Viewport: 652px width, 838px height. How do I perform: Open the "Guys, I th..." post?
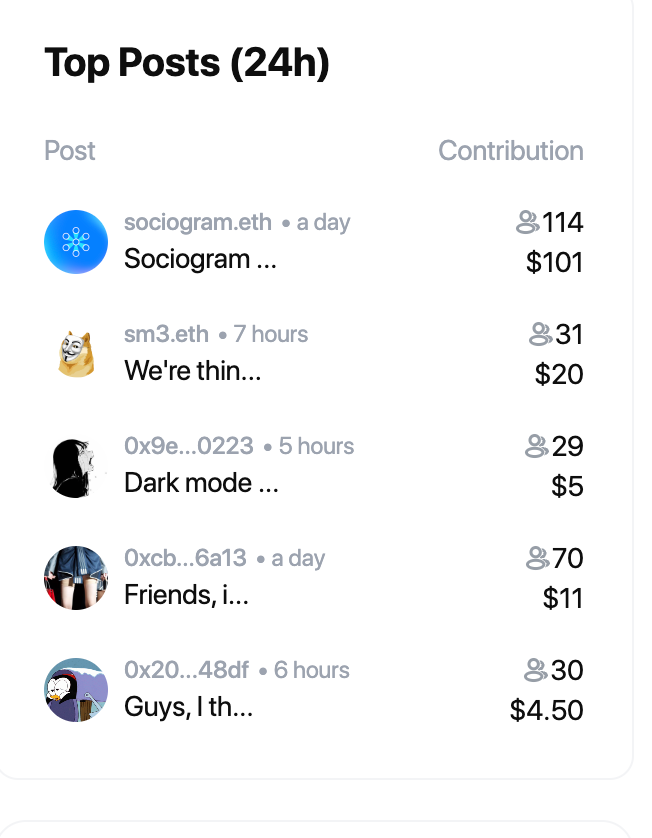[189, 708]
